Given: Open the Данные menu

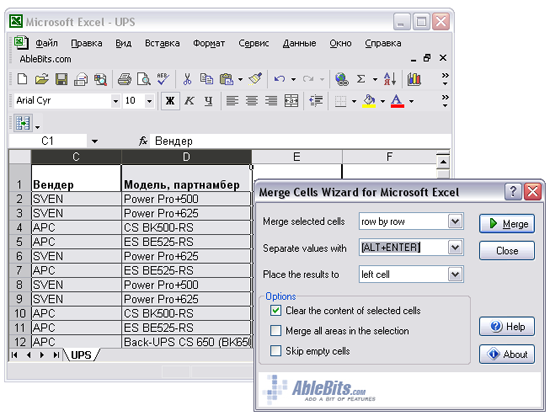Looking at the screenshot, I should click(x=300, y=43).
